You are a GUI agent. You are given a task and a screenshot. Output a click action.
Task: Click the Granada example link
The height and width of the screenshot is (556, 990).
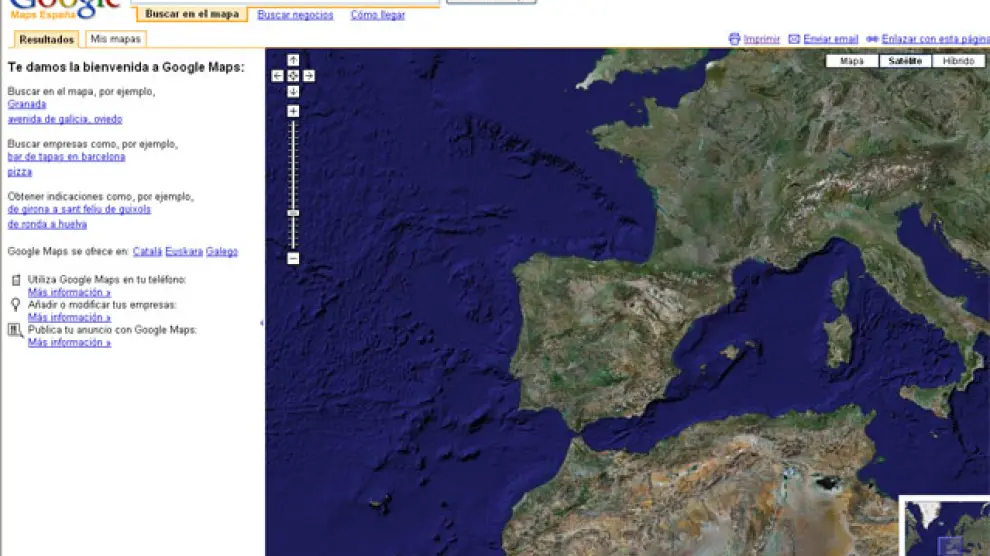tap(27, 104)
